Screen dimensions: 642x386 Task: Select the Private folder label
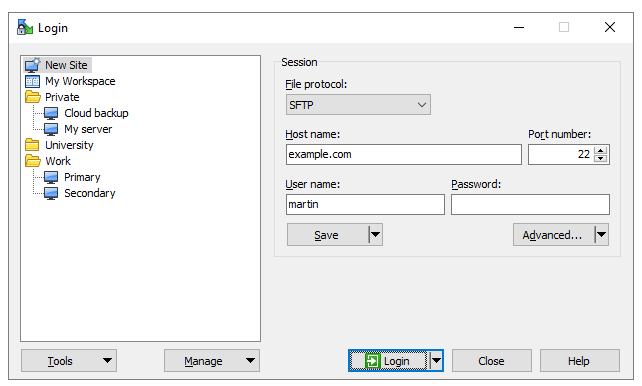pos(62,97)
